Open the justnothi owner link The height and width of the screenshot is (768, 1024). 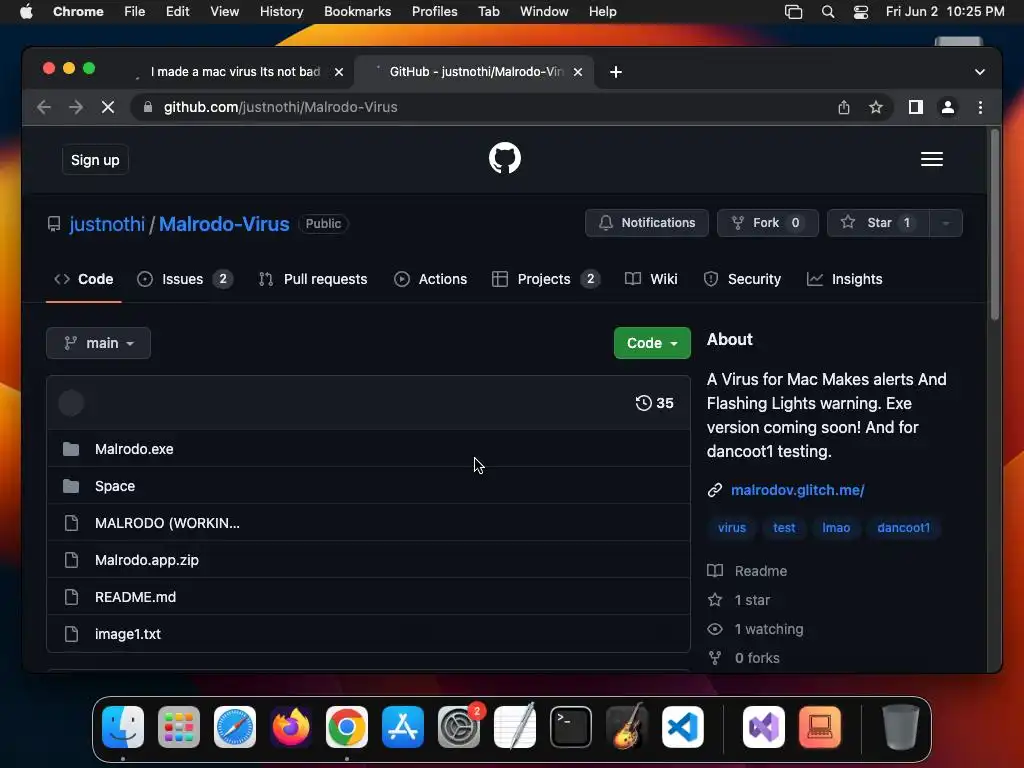[x=107, y=224]
